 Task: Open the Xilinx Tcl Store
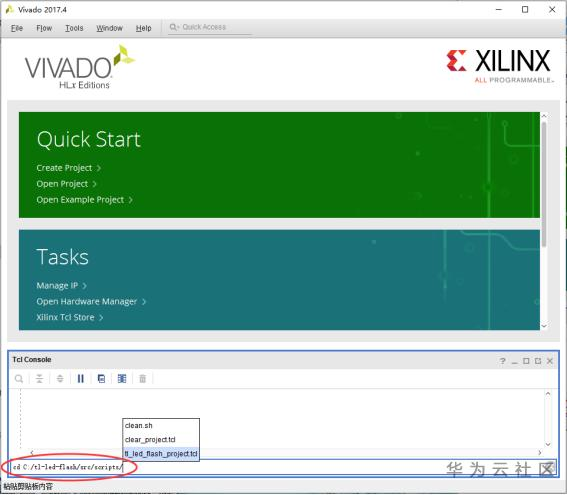[69, 317]
